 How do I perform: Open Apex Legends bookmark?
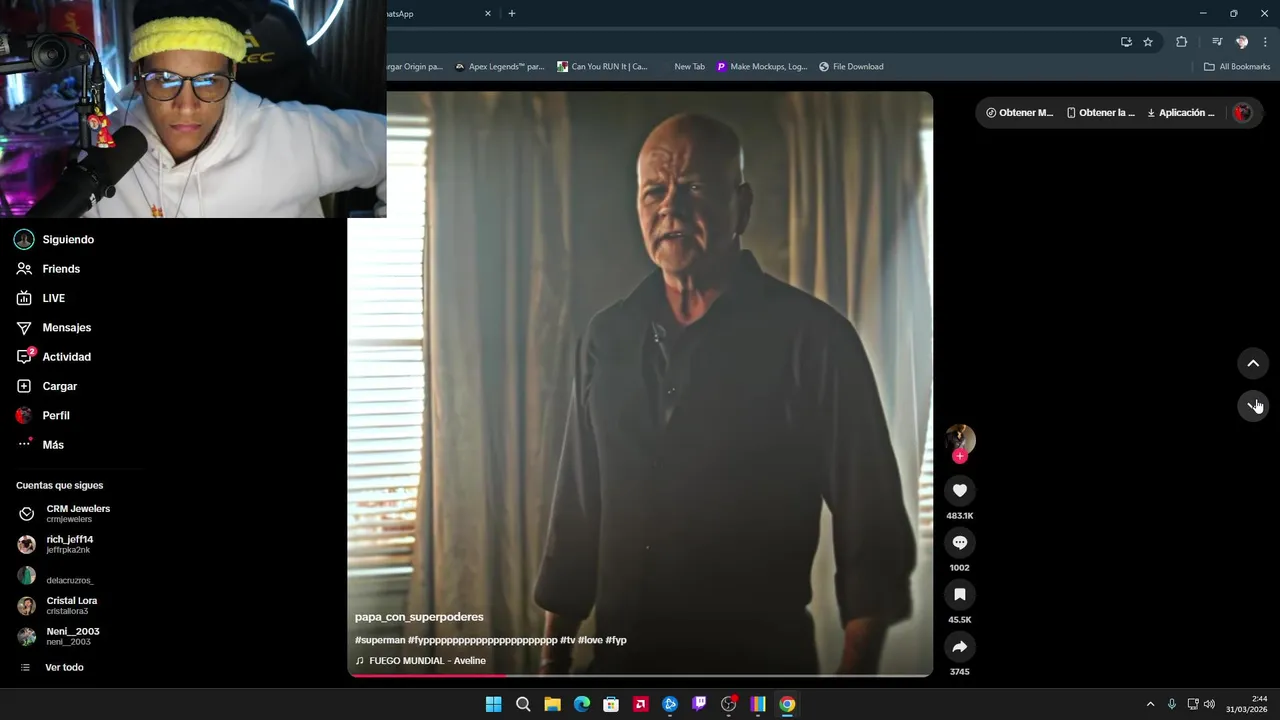tap(499, 67)
